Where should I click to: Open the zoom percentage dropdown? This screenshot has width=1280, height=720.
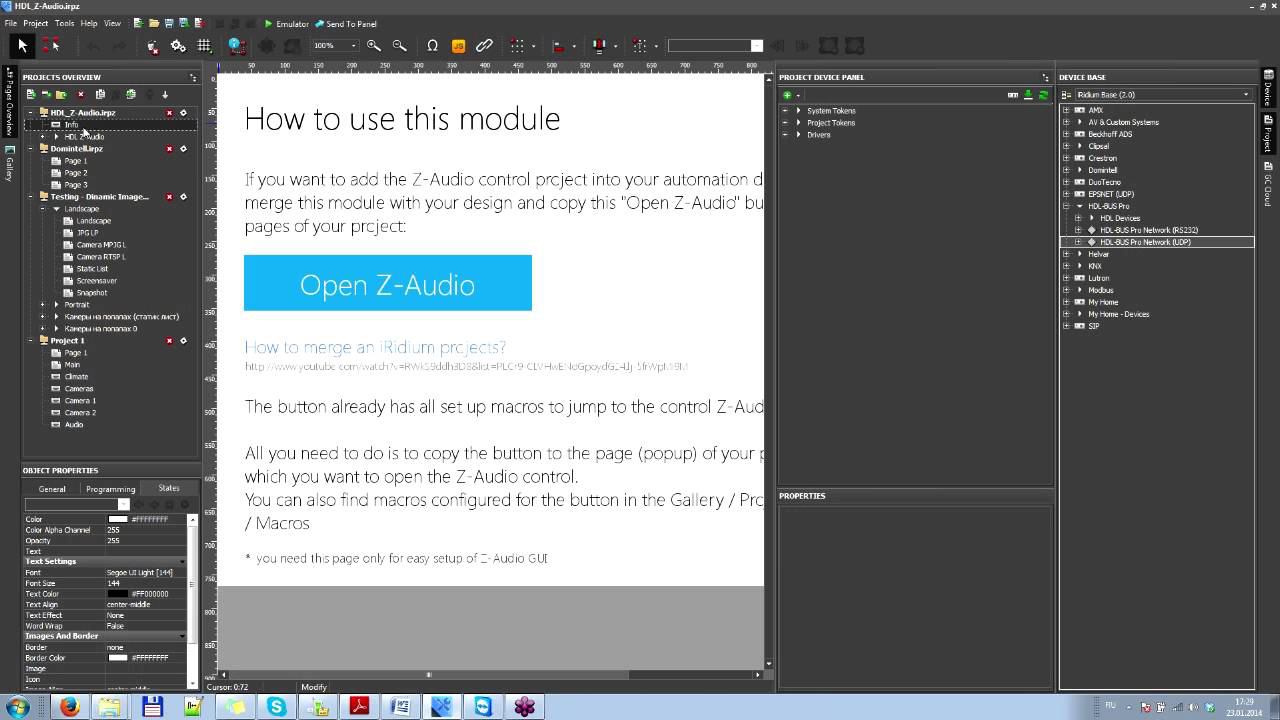pyautogui.click(x=353, y=45)
